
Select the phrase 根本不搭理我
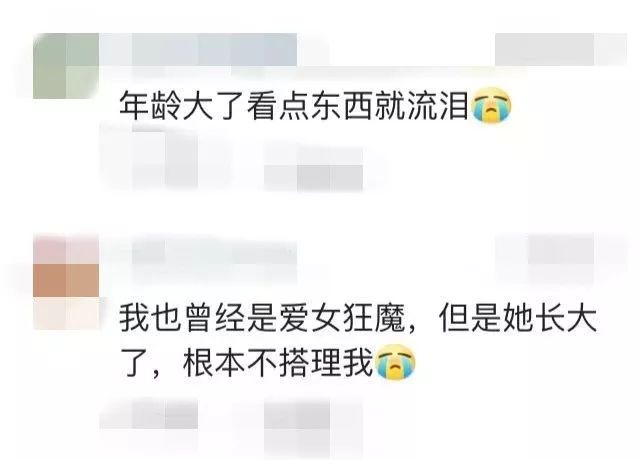[x=278, y=363]
